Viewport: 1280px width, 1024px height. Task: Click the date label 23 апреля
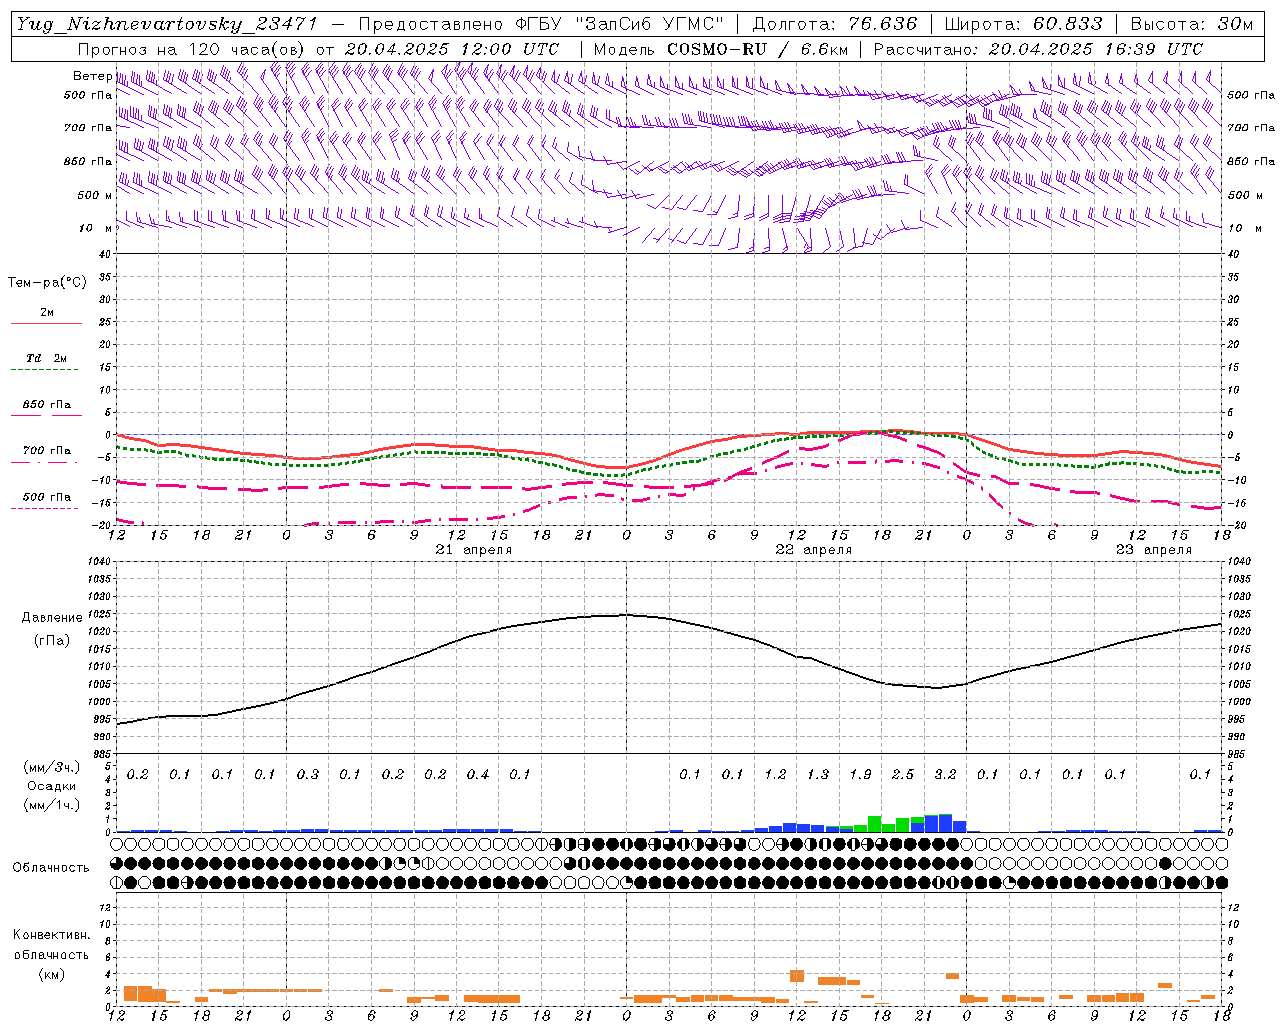1153,550
